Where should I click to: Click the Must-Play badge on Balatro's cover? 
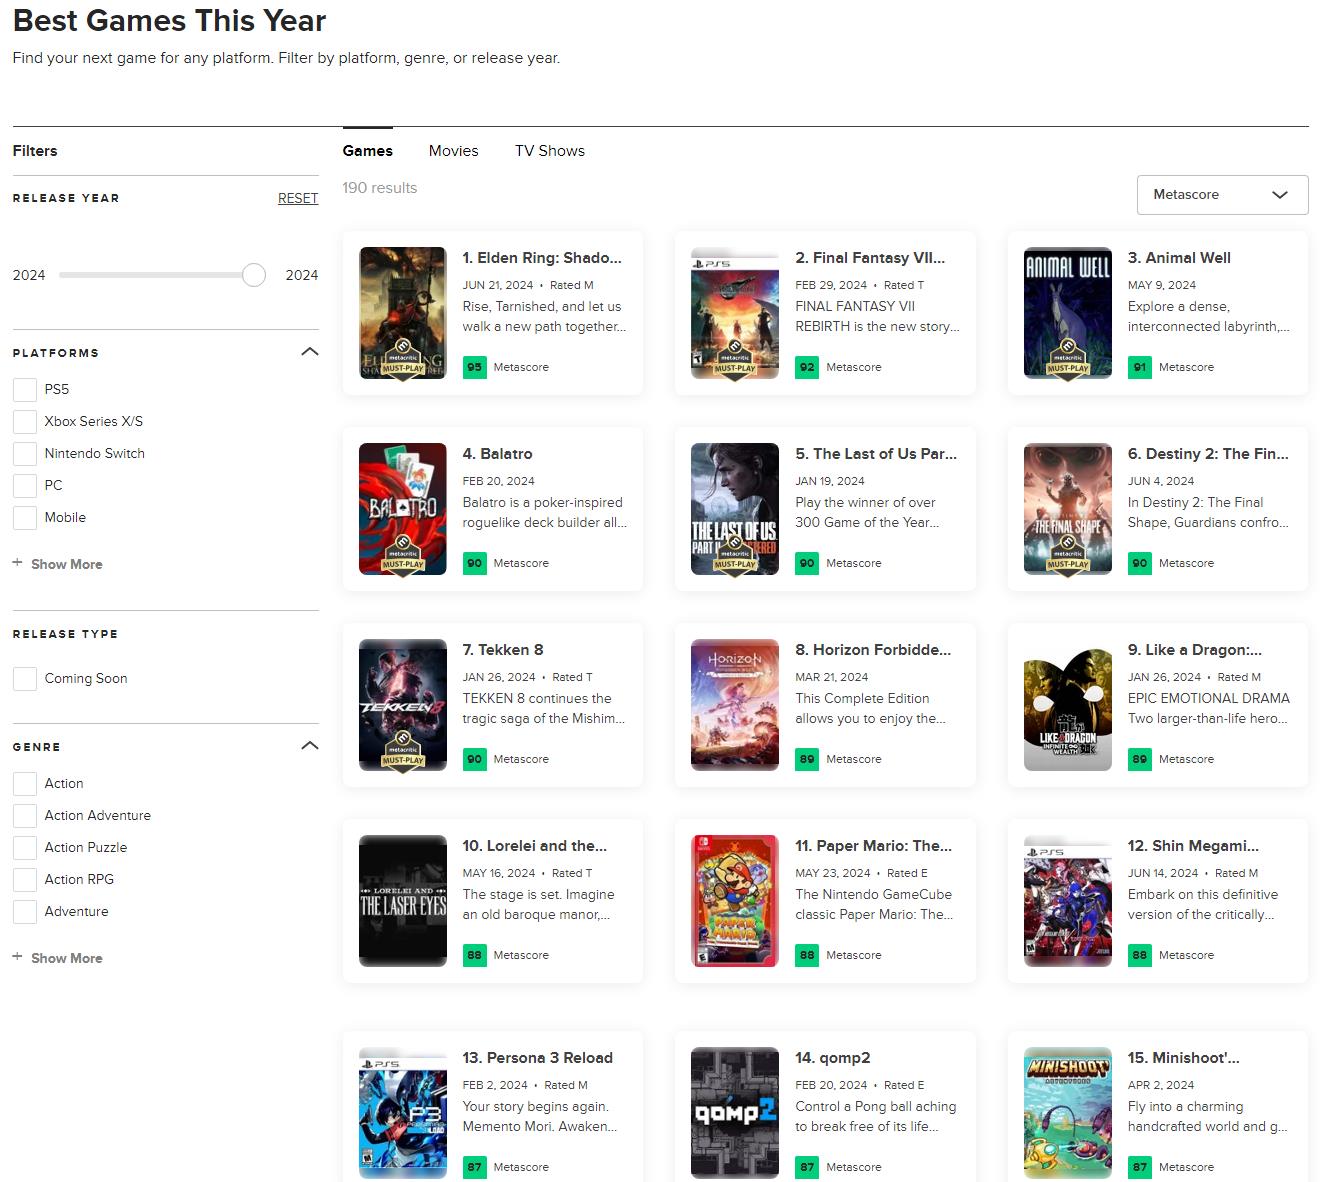[402, 556]
